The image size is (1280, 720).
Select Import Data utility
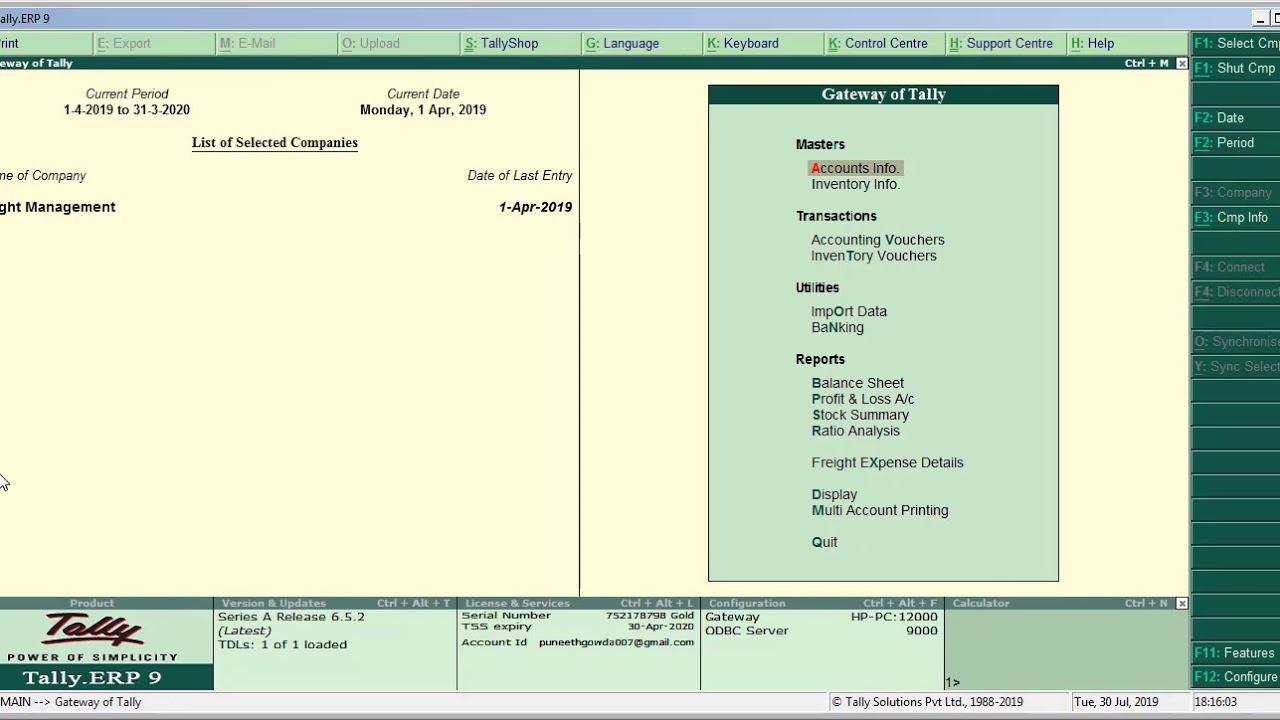click(x=848, y=312)
